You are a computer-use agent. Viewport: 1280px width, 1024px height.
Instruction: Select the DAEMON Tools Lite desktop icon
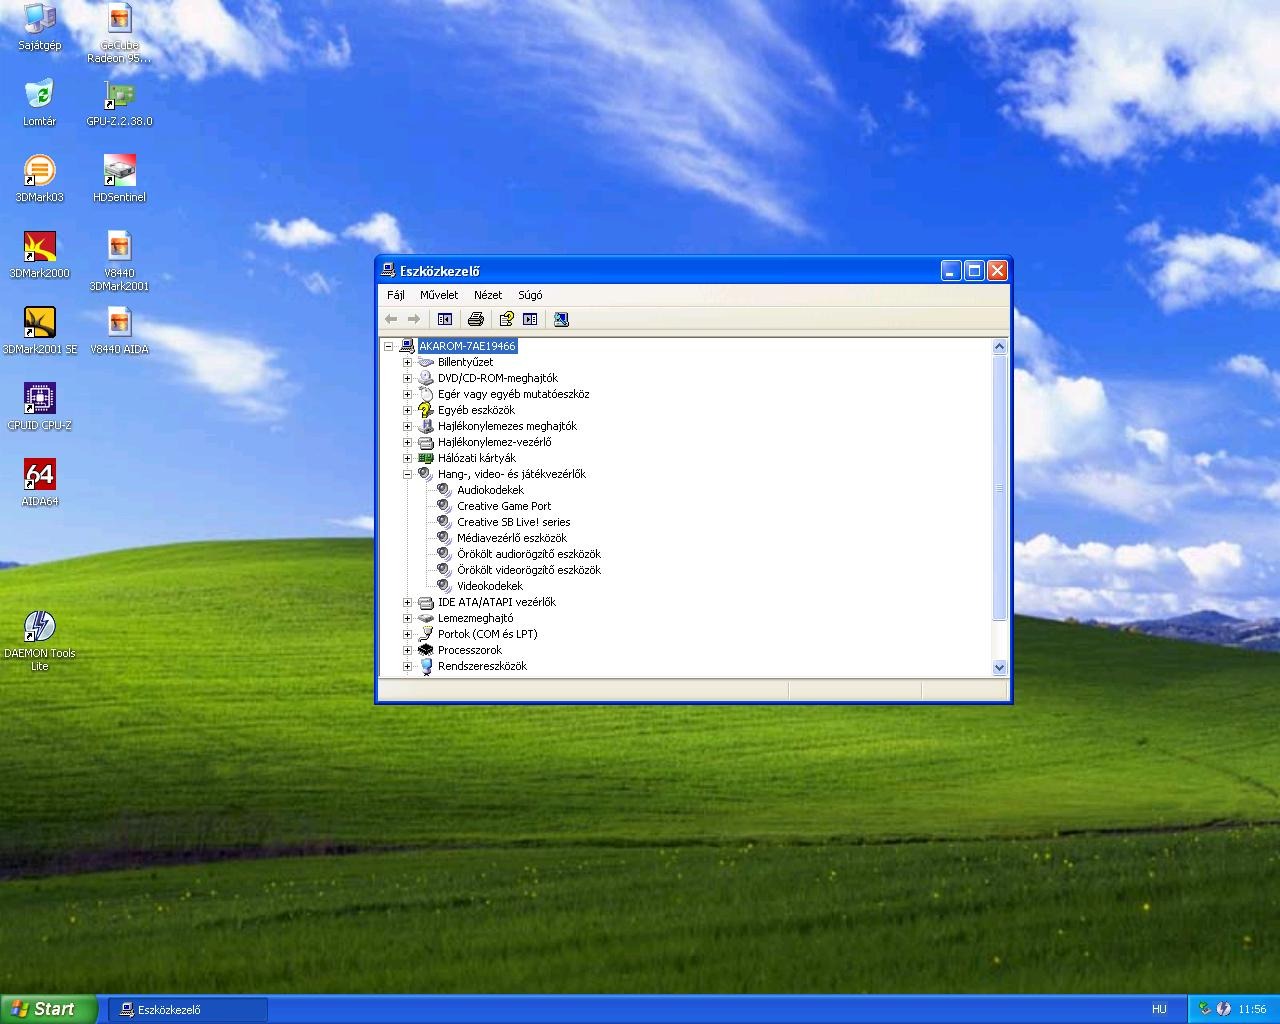pyautogui.click(x=40, y=640)
